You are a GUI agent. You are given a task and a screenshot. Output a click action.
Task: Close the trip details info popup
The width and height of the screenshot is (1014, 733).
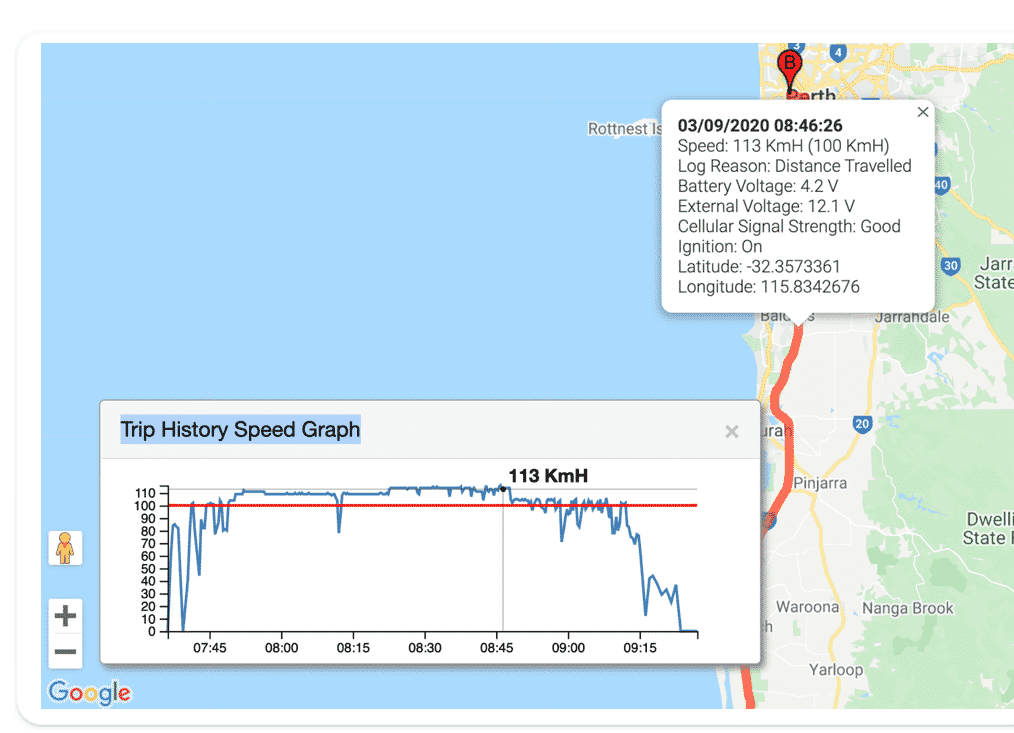[922, 113]
